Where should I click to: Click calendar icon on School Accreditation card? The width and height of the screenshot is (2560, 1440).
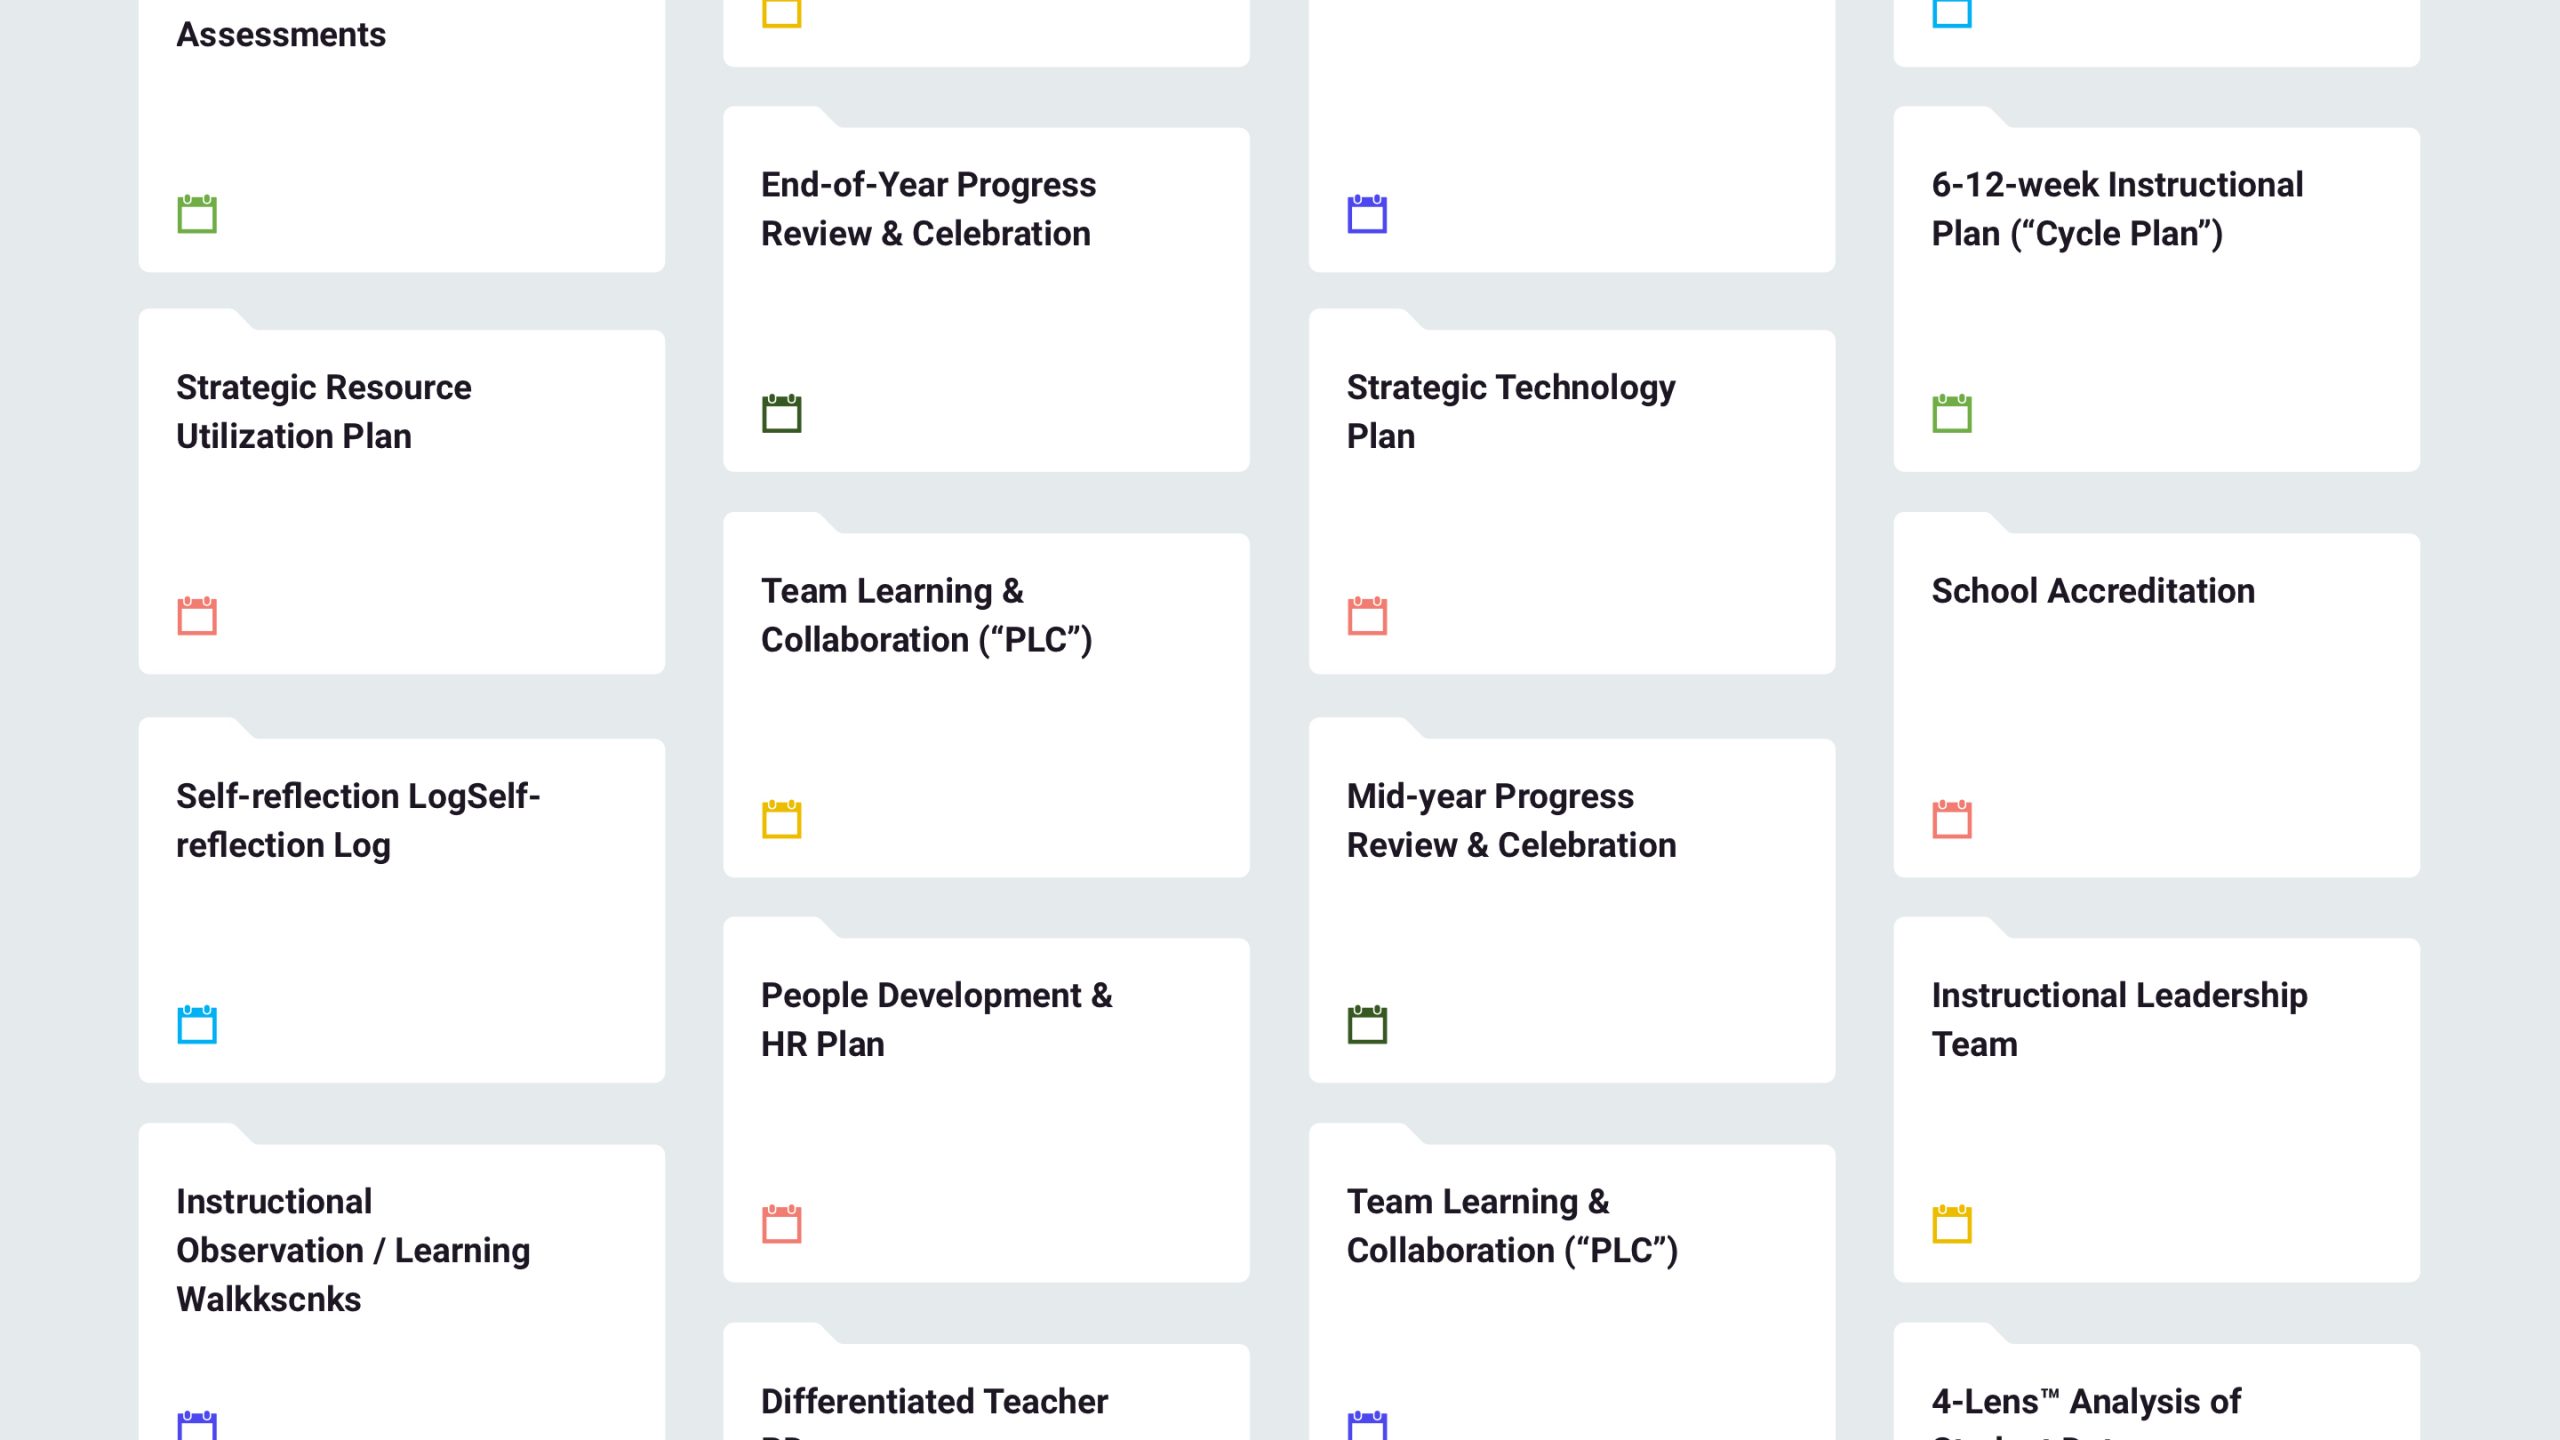[x=1951, y=819]
